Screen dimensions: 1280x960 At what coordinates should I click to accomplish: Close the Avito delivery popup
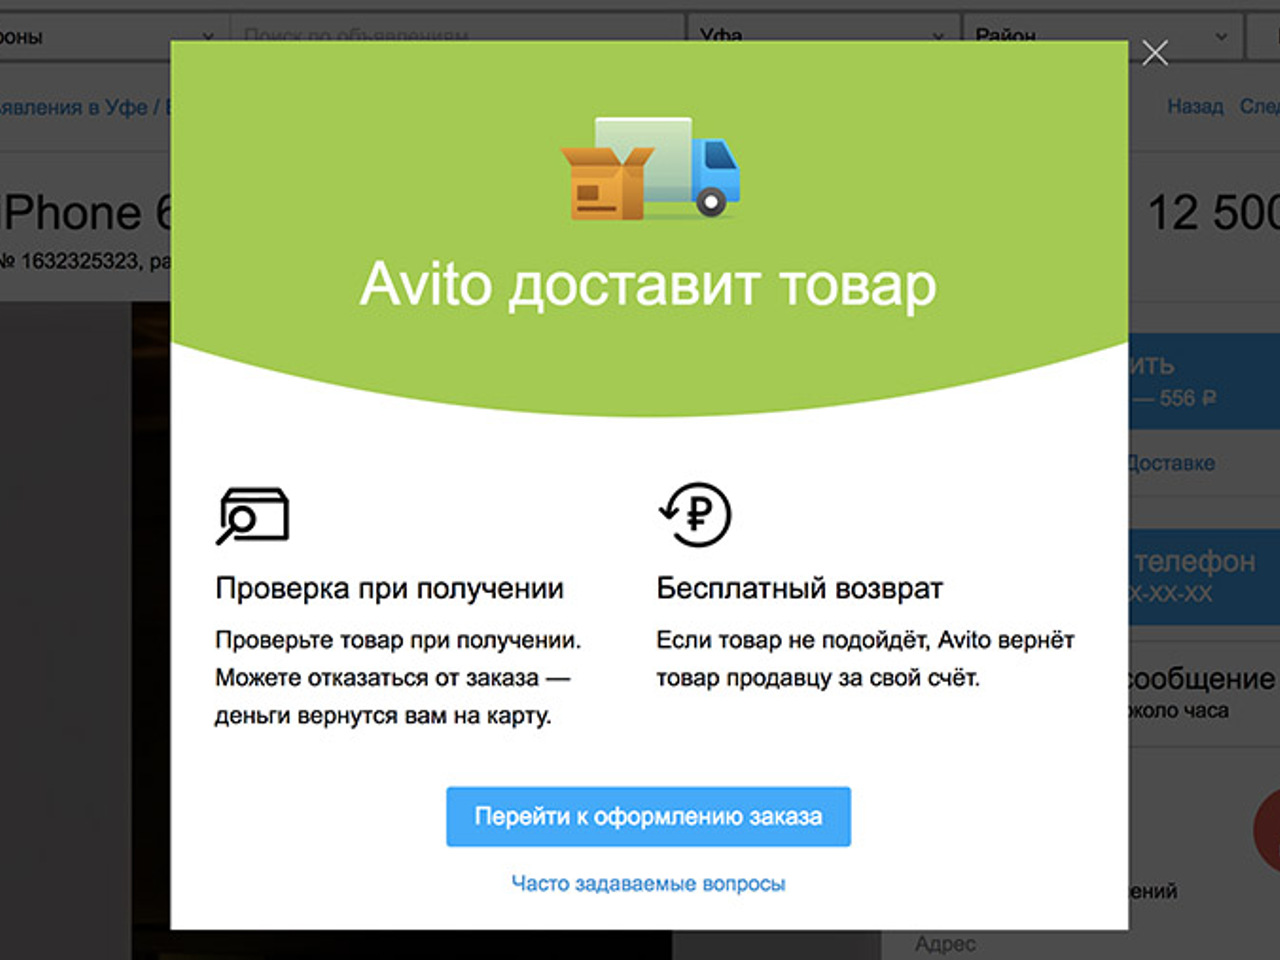(1155, 53)
